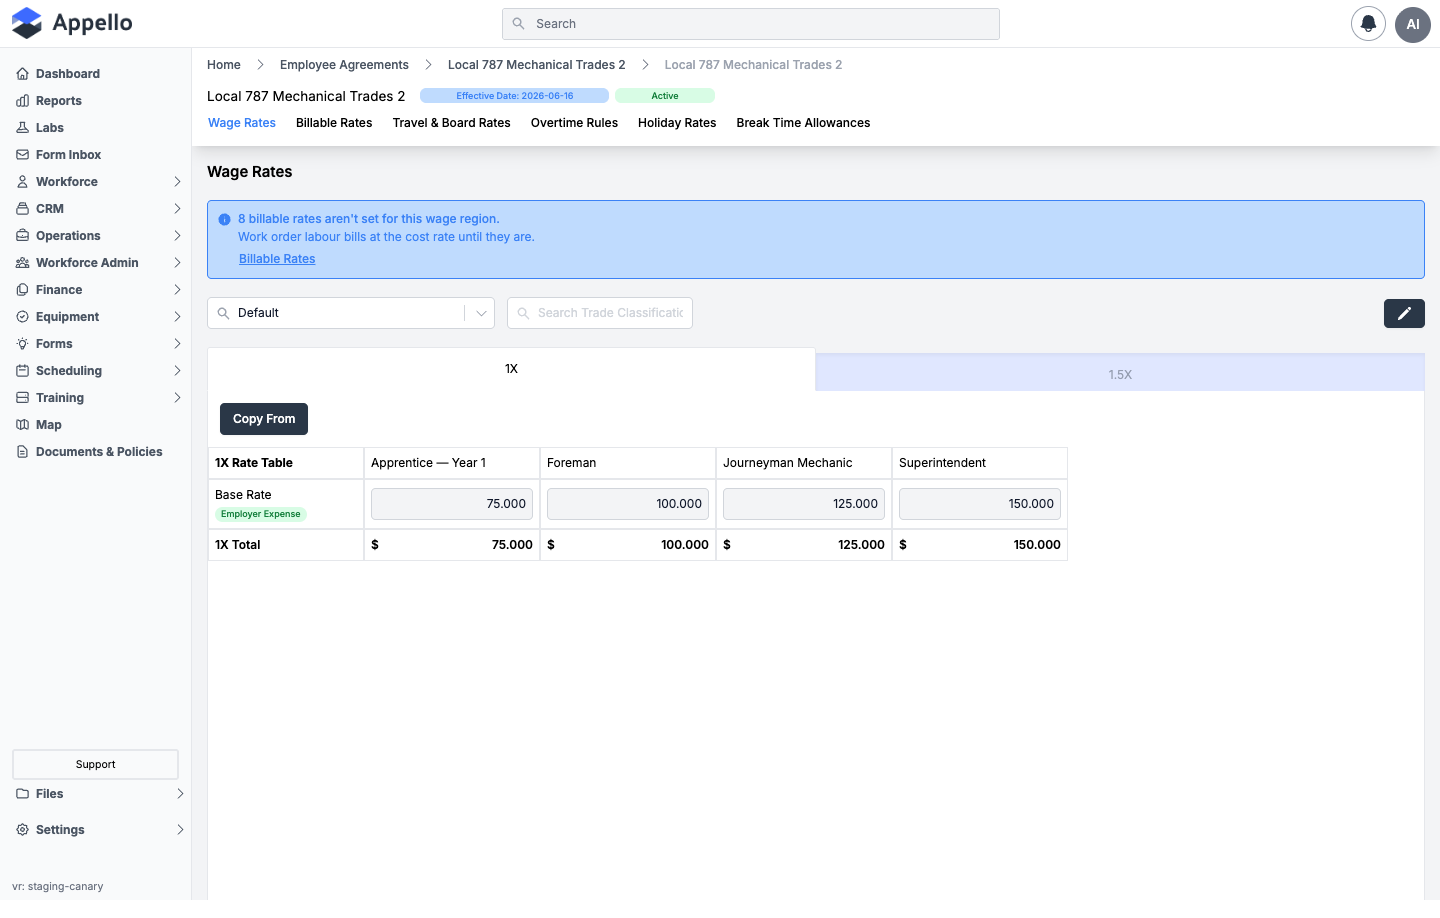Click the Reports chart icon
Screen dimensions: 1440x918
point(22,101)
